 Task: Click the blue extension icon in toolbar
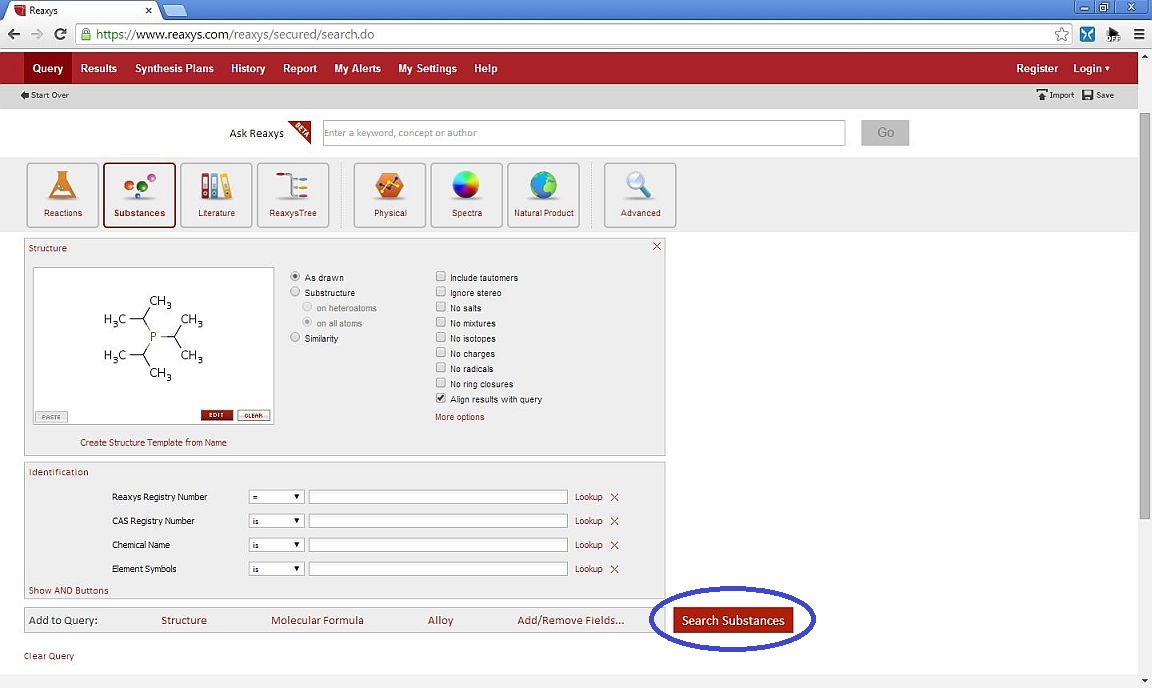tap(1087, 34)
